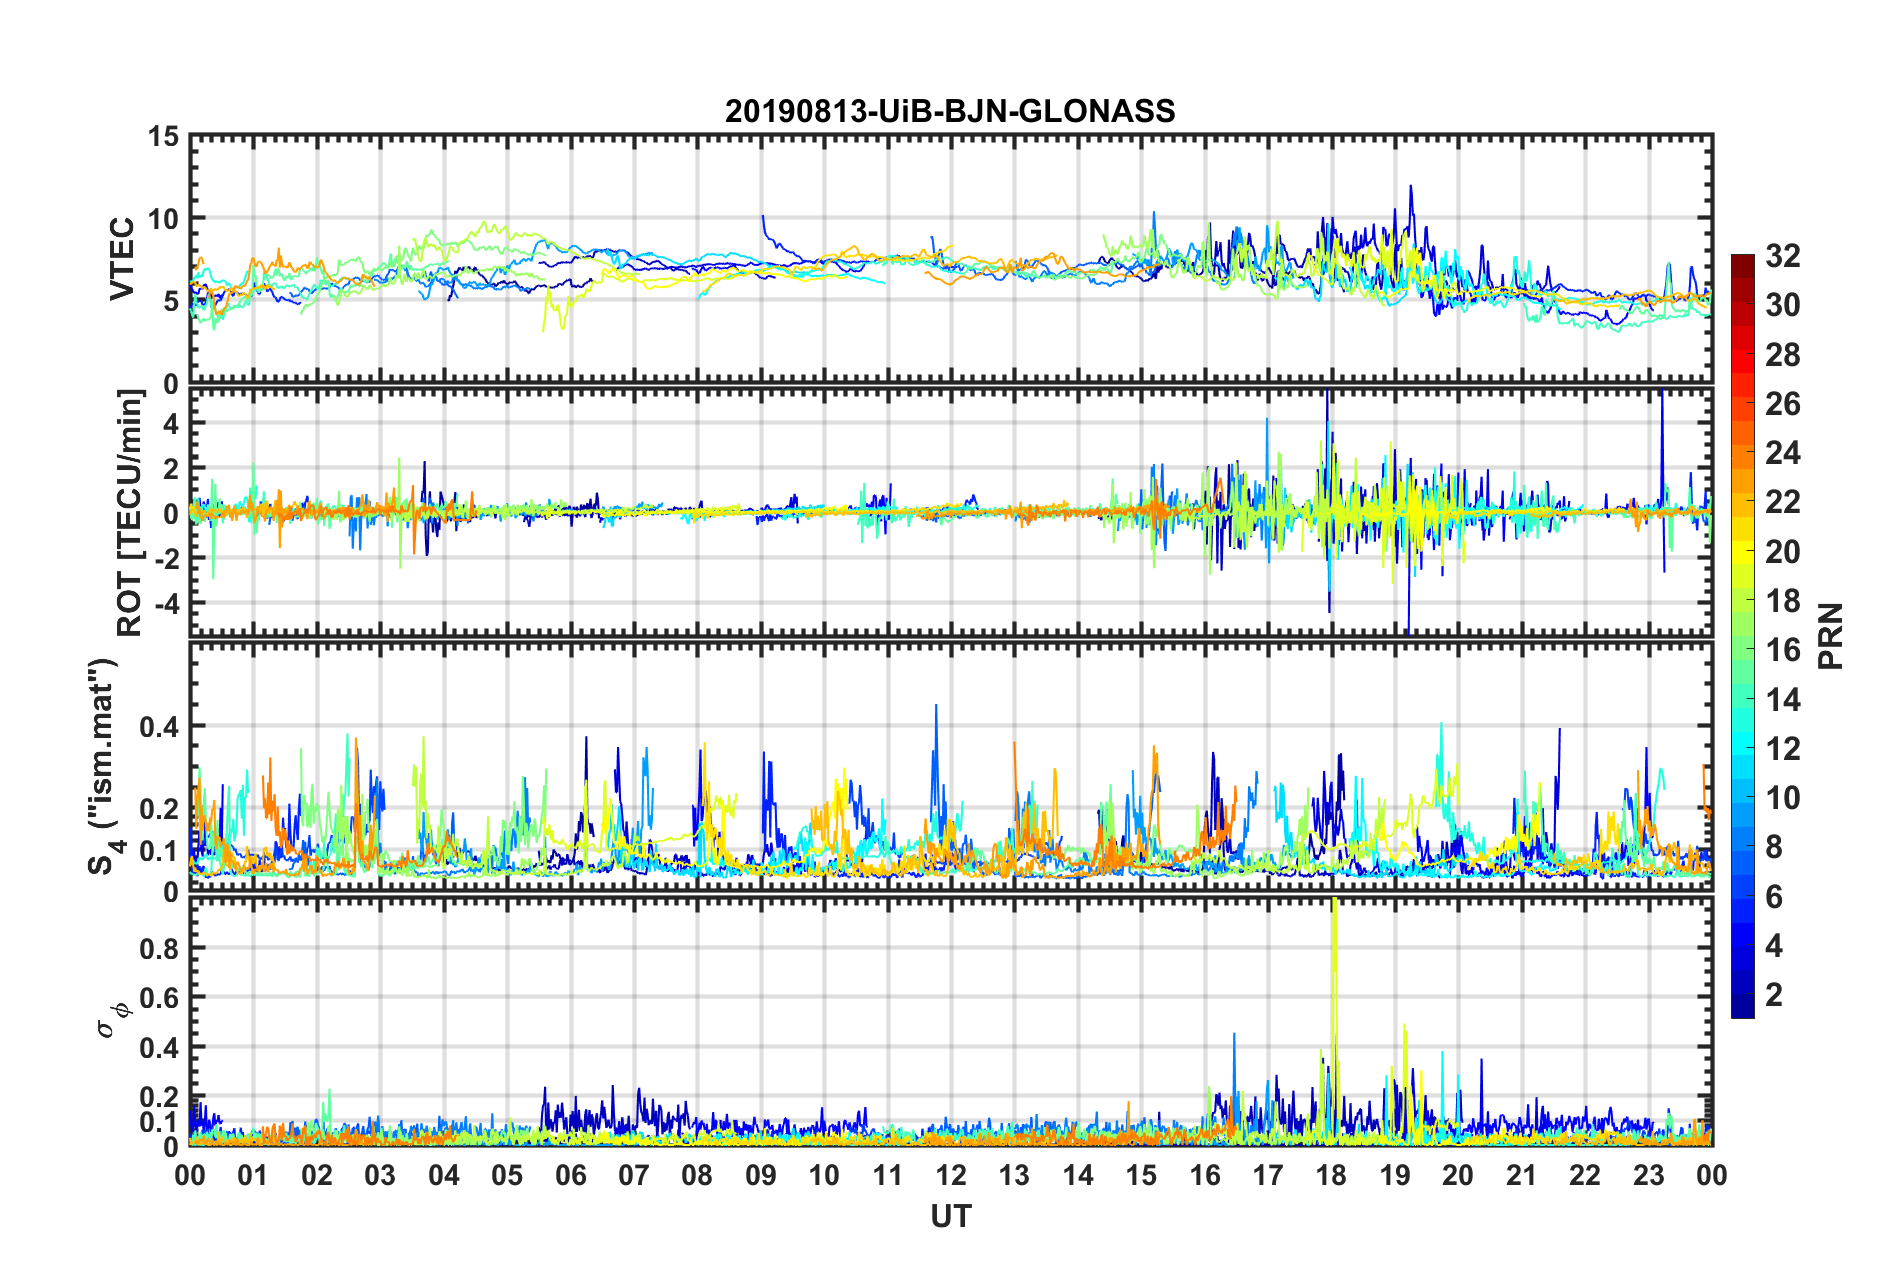Screen dimensions: 1902x1272
Task: Click the UT x-axis label
Action: pyautogui.click(x=950, y=1215)
